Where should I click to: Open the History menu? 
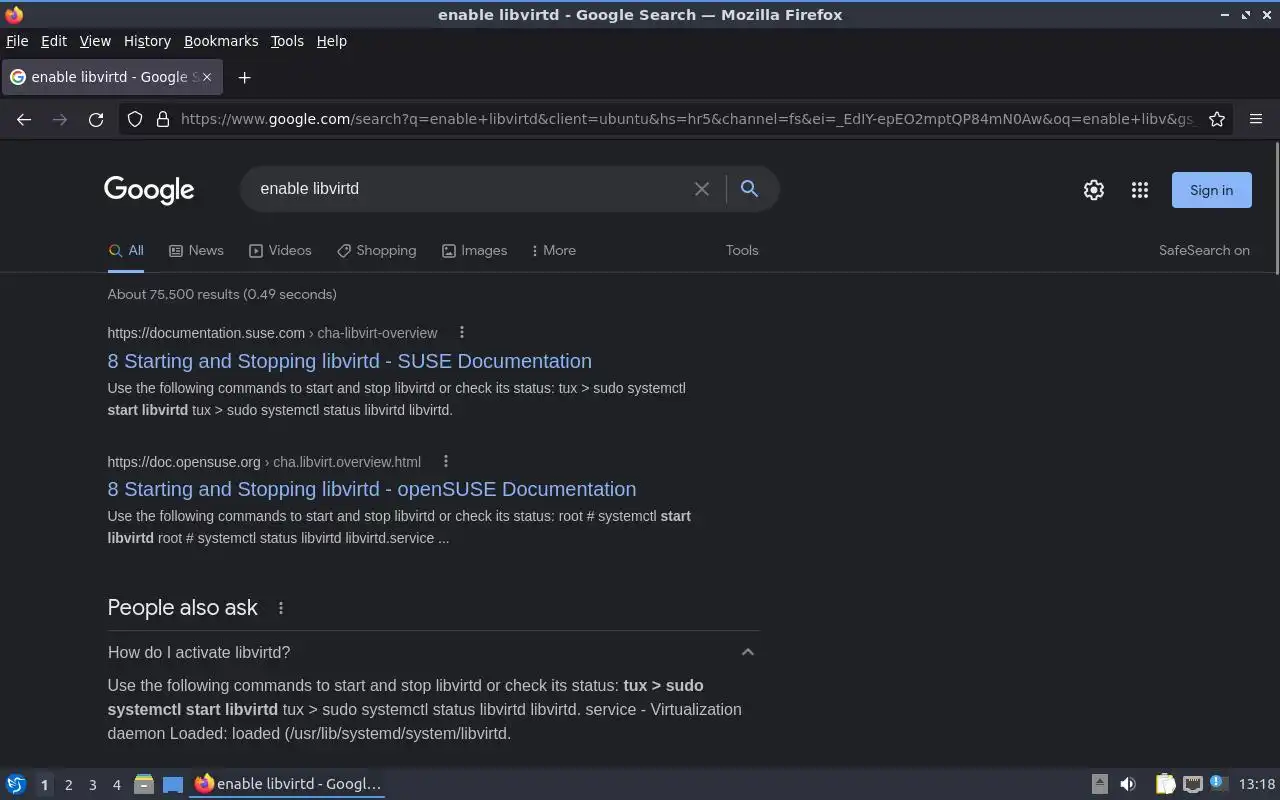coord(147,41)
